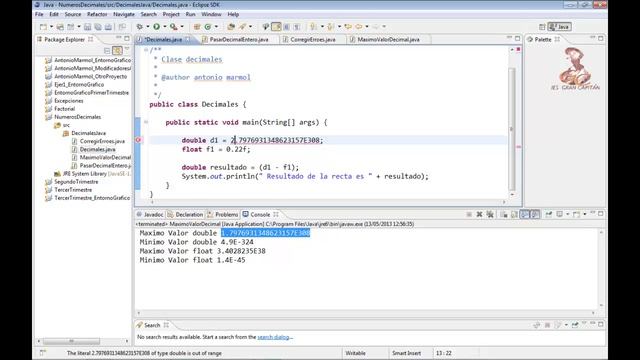Viewport: 640px width, 360px height.
Task: Click the Save toolbar icon
Action: (x=87, y=27)
